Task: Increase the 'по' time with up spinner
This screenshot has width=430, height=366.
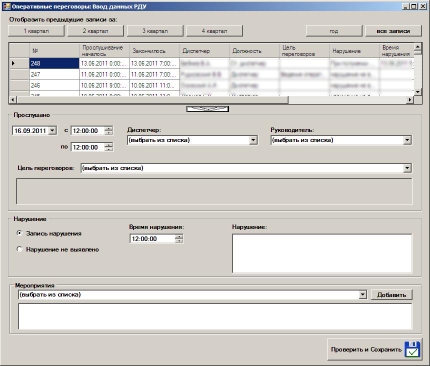Action: click(x=109, y=145)
